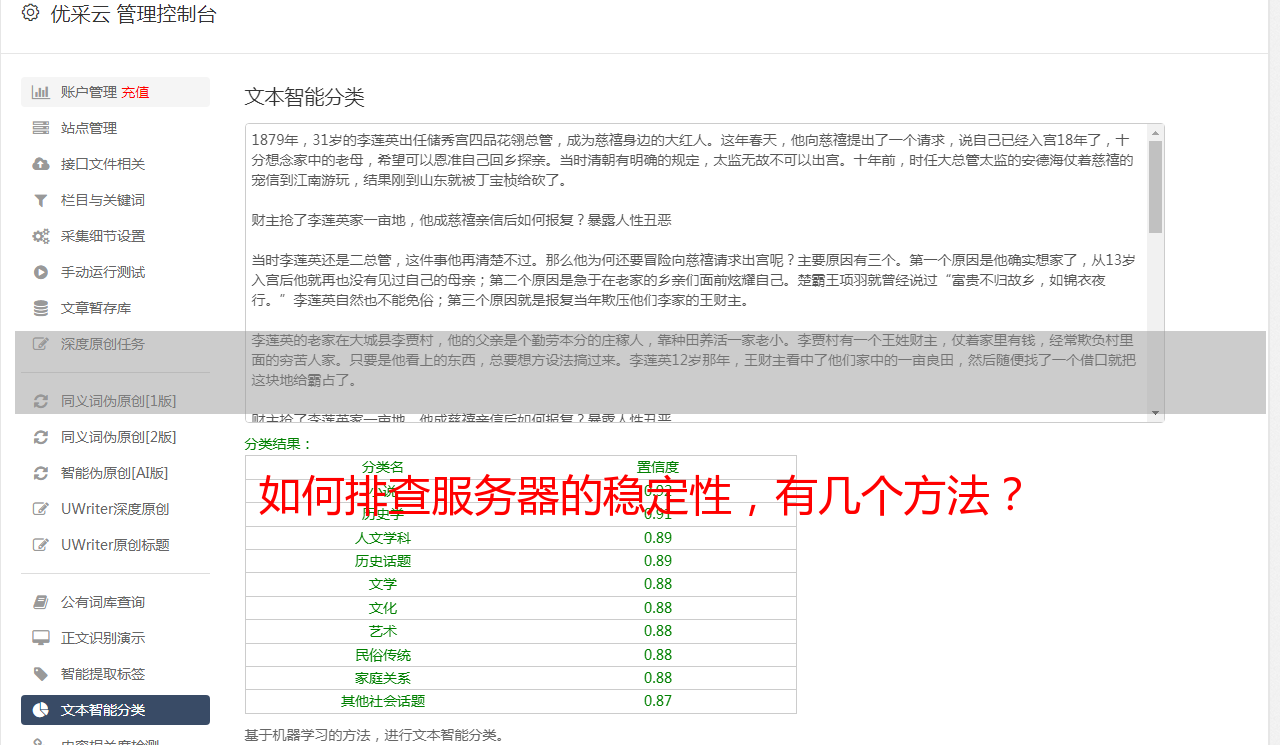Click the 分类结果： label
This screenshot has height=745, width=1280.
pyautogui.click(x=279, y=444)
